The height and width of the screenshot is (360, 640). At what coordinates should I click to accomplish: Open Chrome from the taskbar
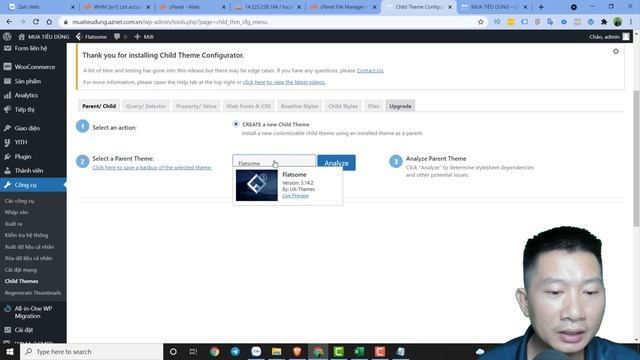click(214, 351)
